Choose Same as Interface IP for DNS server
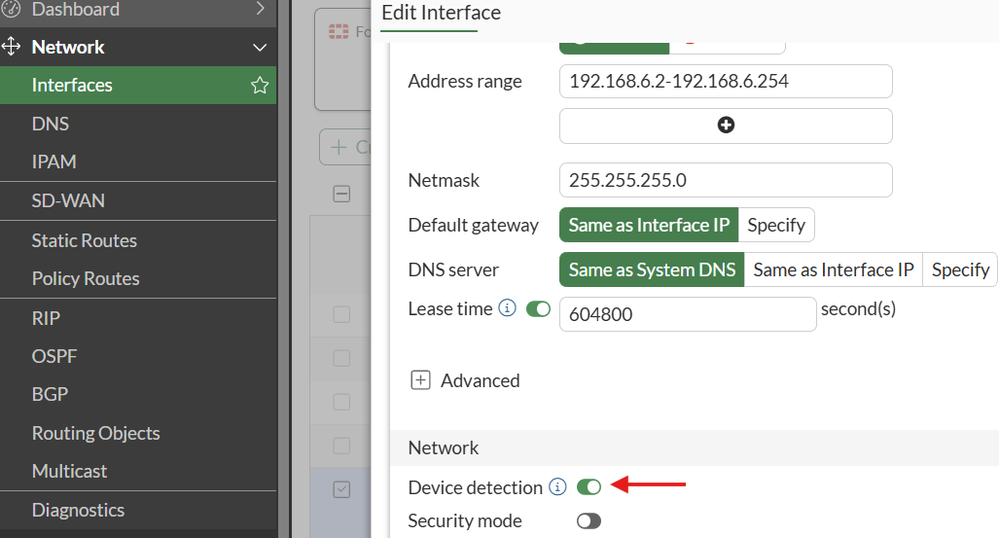This screenshot has height=538, width=999. coord(833,270)
